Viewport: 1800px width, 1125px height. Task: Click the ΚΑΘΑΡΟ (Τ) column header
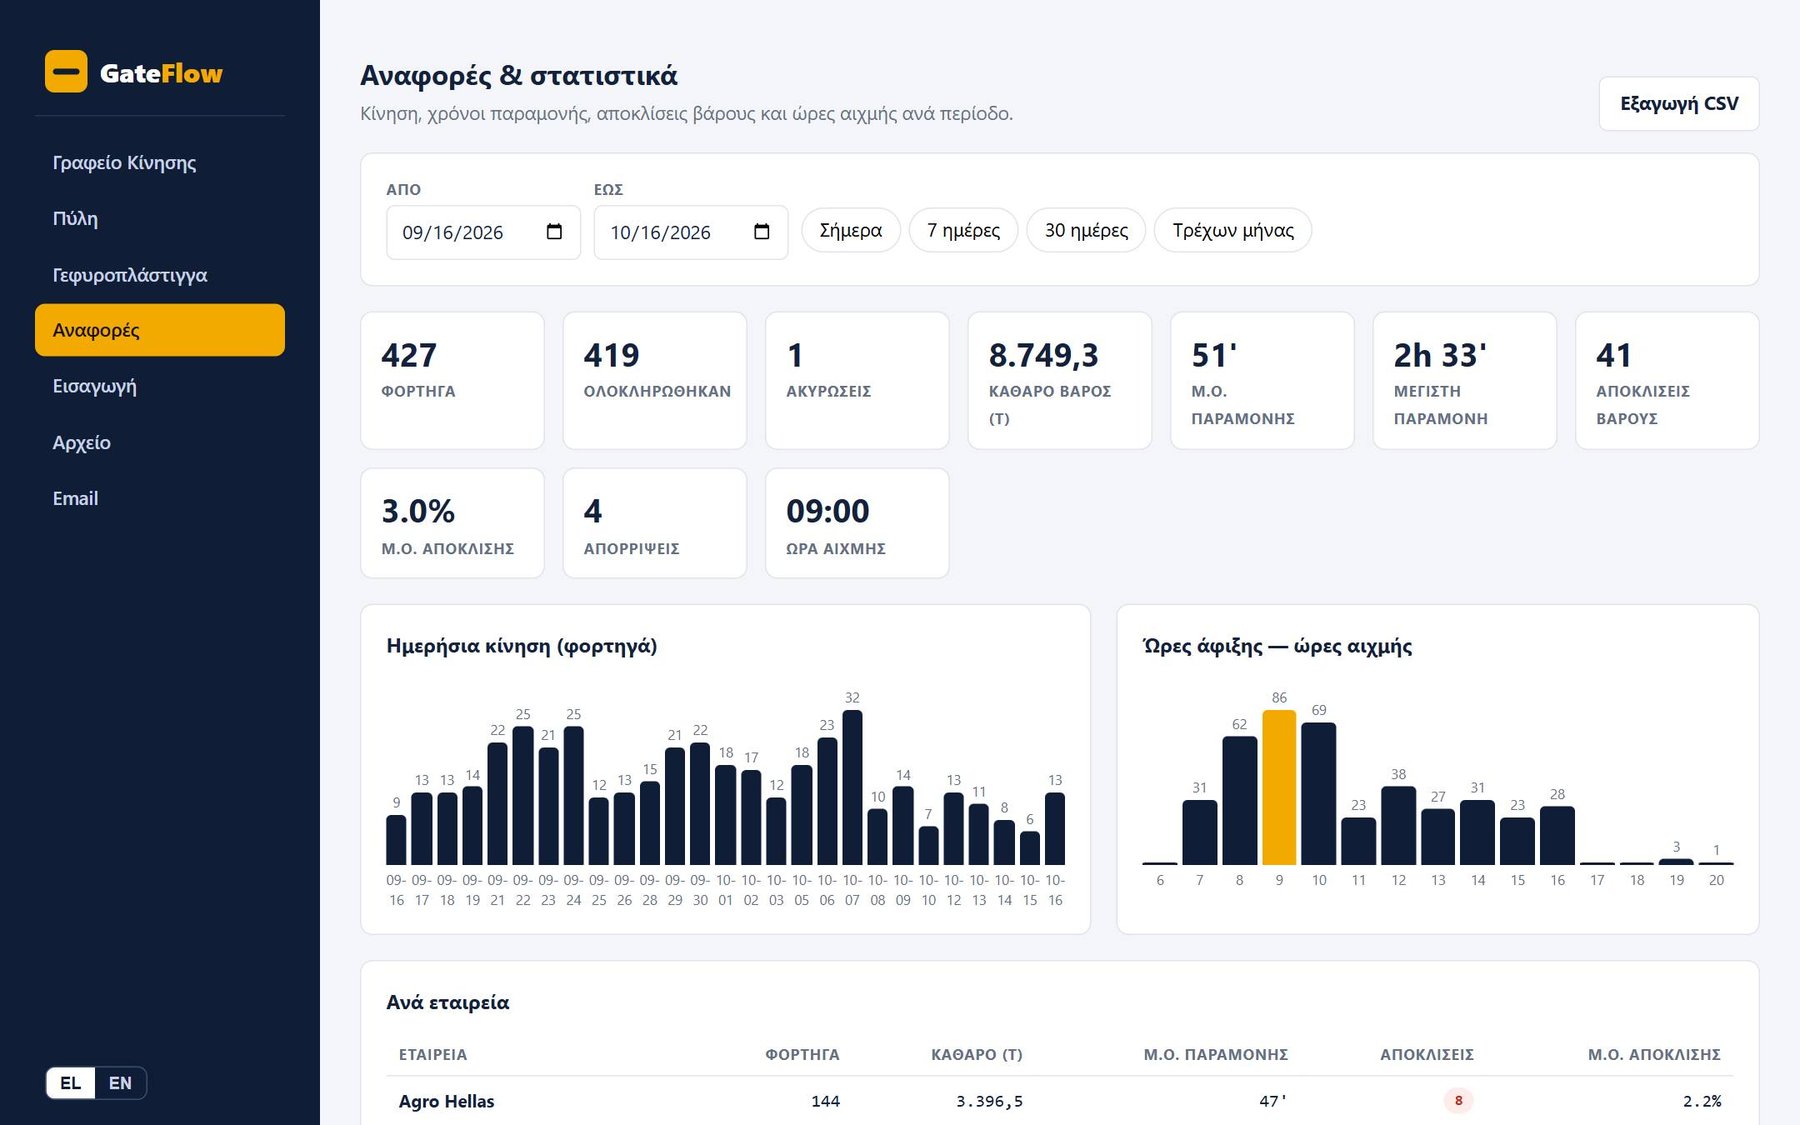coord(977,1054)
